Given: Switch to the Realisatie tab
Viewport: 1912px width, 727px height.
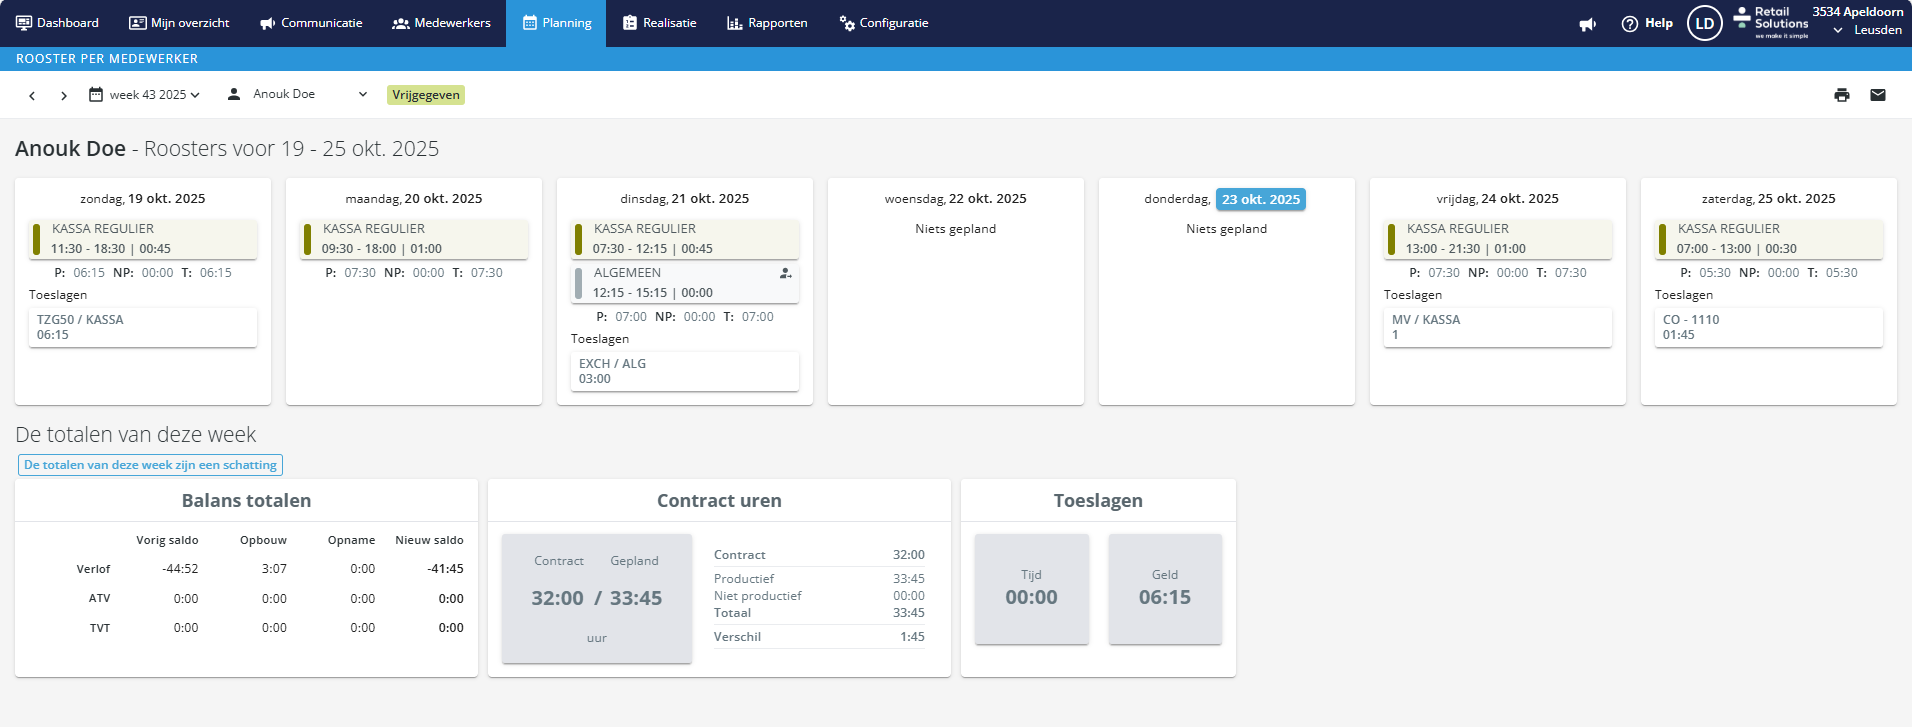Looking at the screenshot, I should coord(659,23).
